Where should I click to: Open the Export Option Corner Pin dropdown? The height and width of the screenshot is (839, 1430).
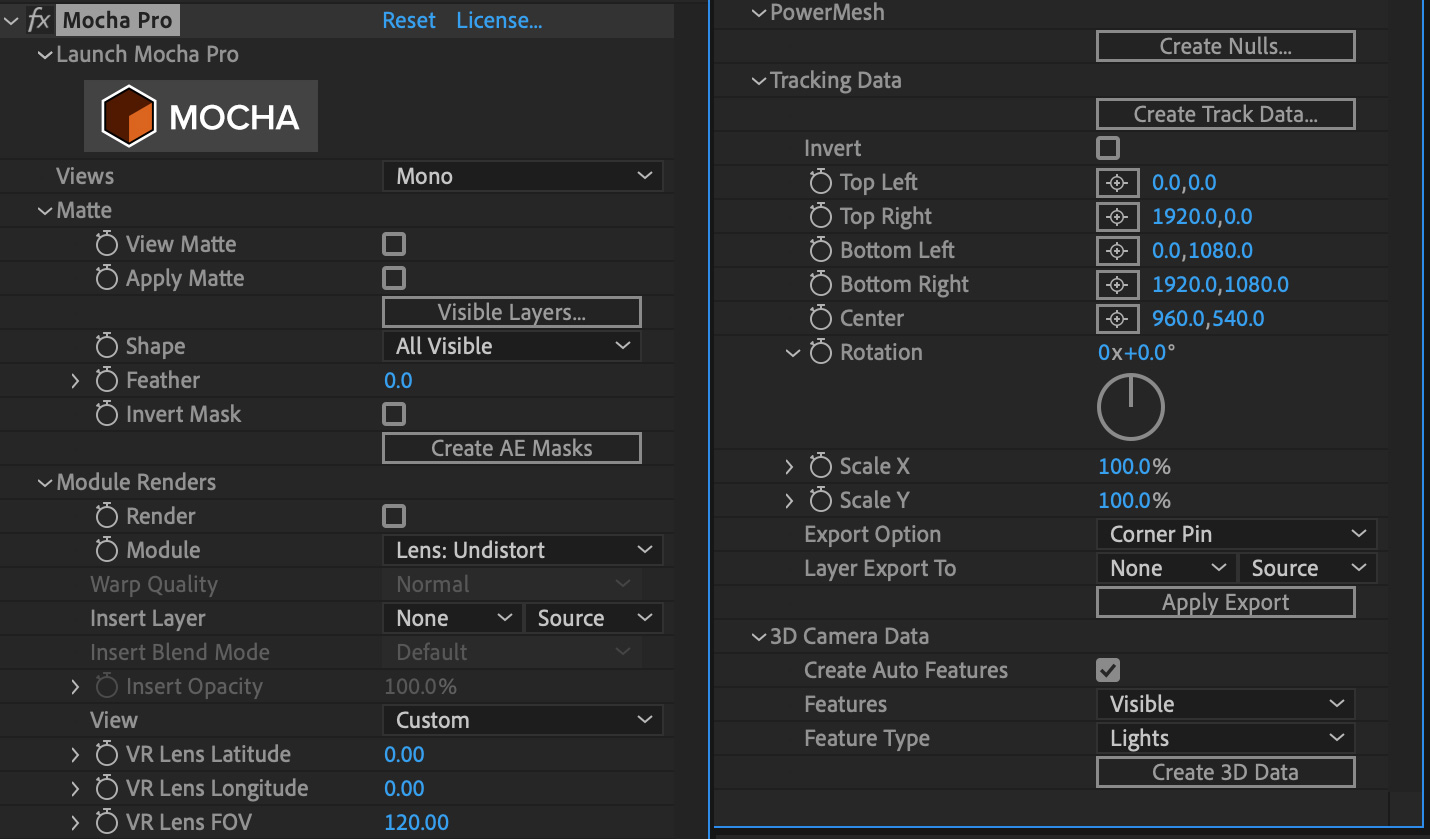(1237, 534)
